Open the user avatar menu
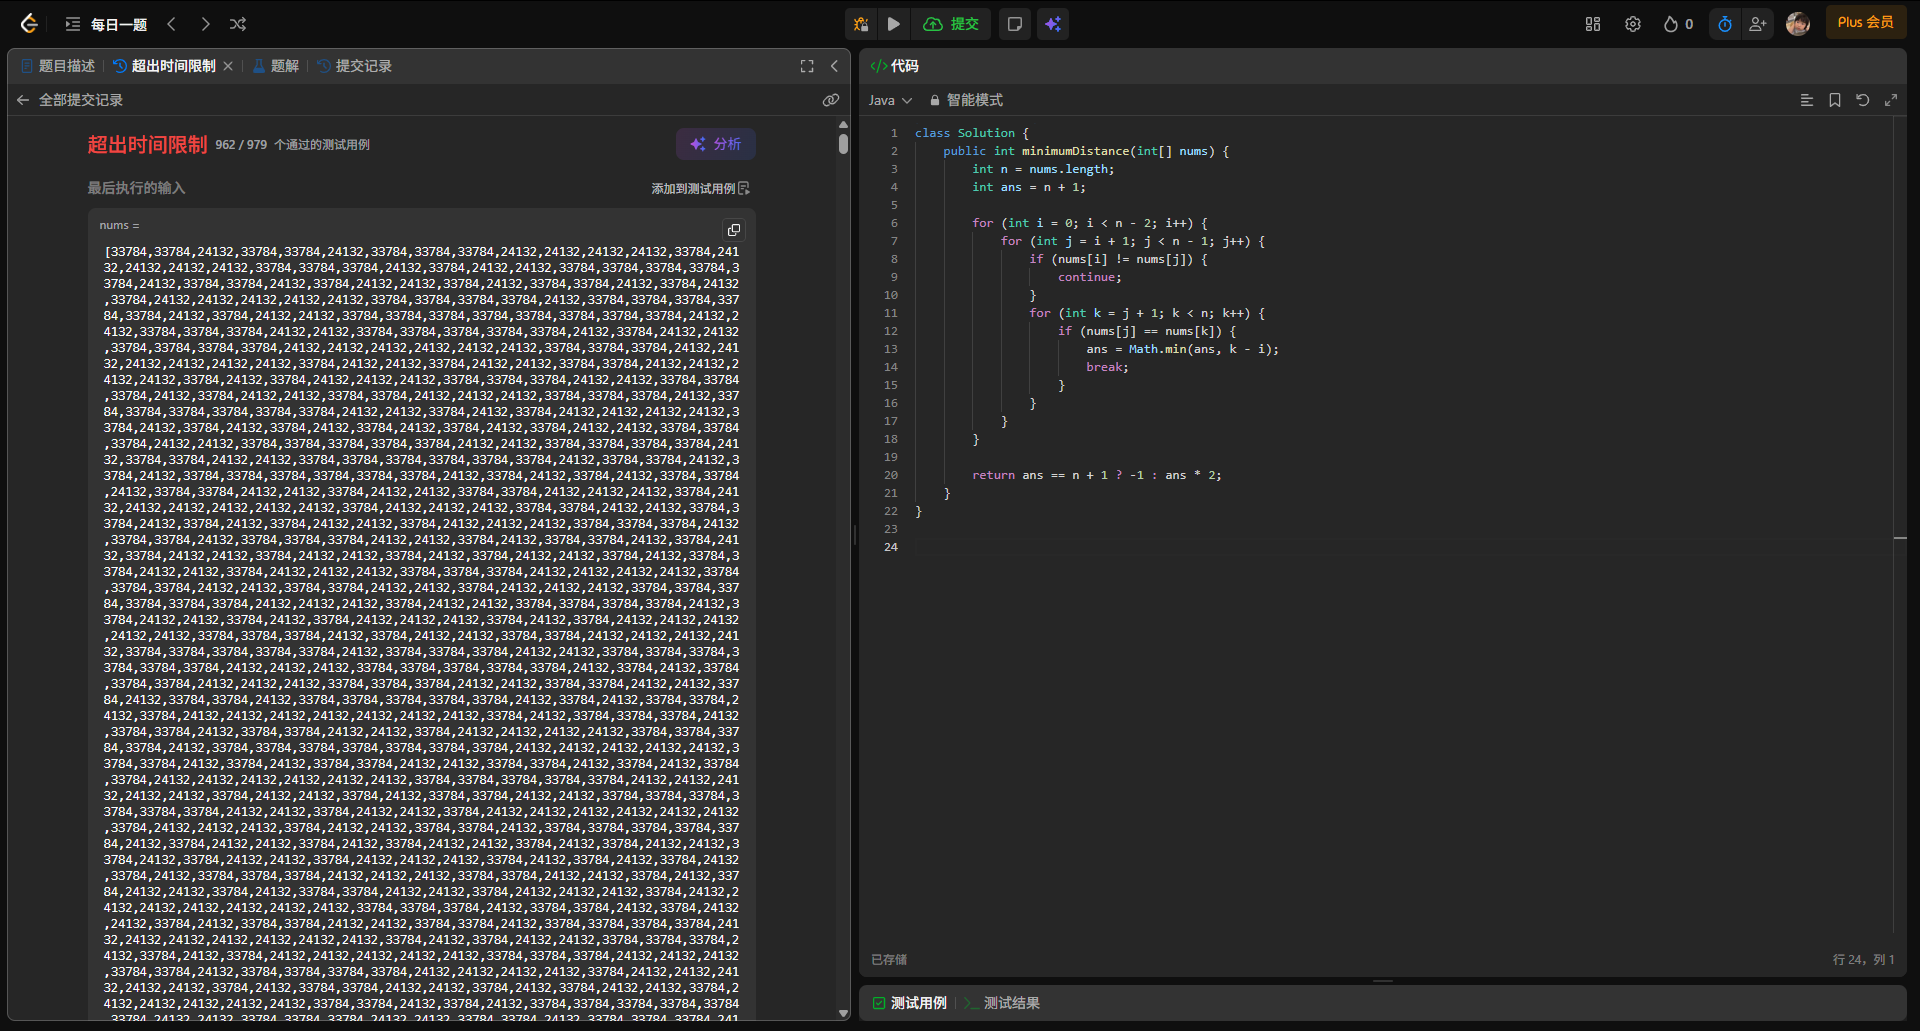Image resolution: width=1920 pixels, height=1031 pixels. tap(1798, 24)
